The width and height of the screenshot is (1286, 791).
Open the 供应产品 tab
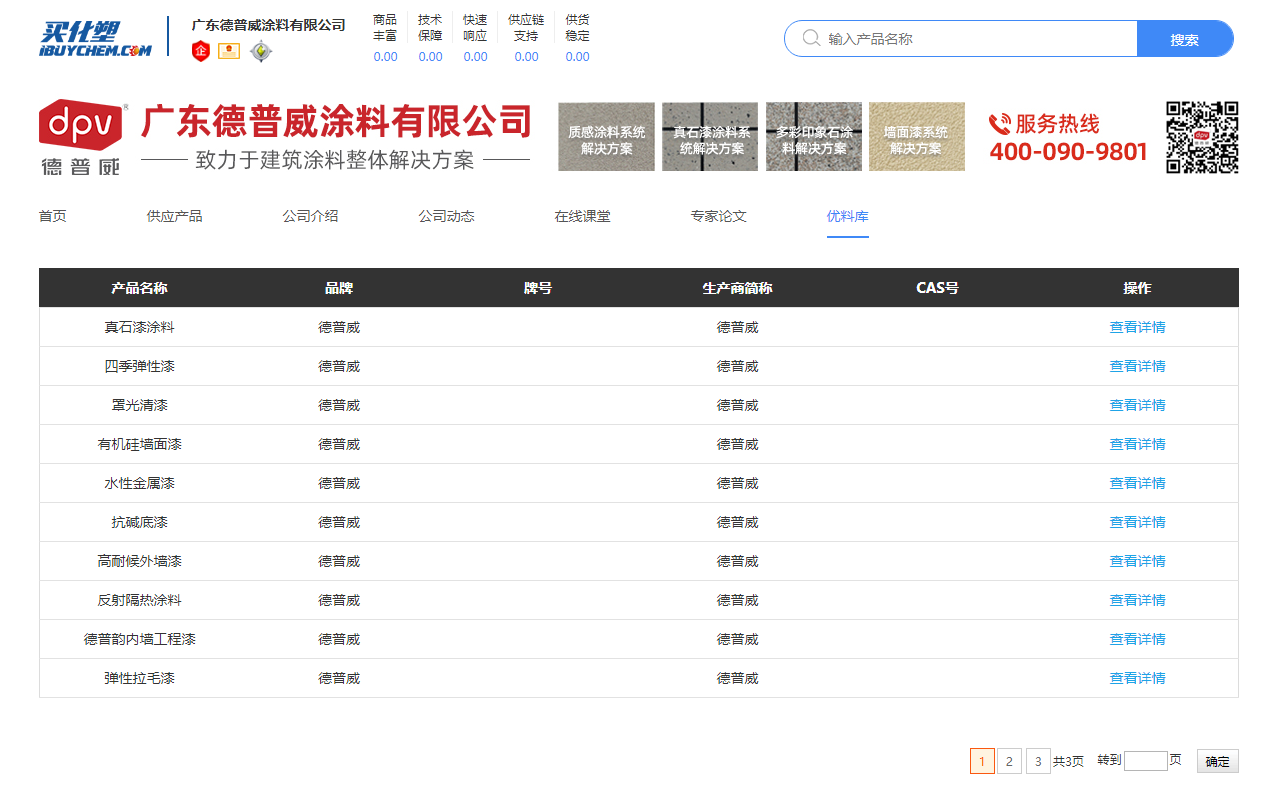pyautogui.click(x=174, y=216)
